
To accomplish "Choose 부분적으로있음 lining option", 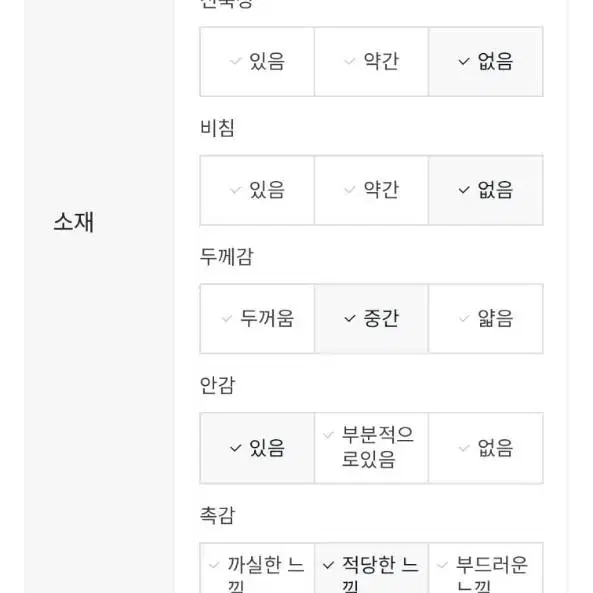I will pos(371,448).
